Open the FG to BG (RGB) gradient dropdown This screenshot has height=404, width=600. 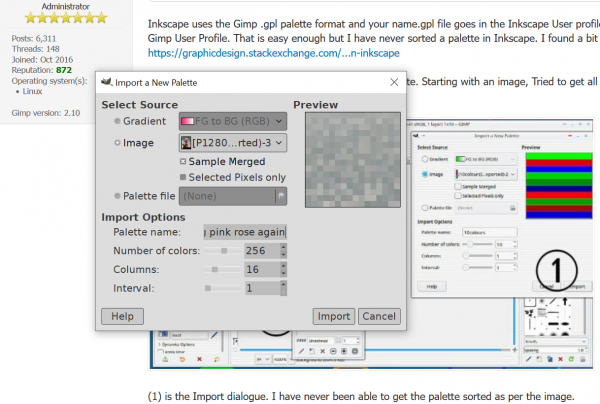pos(233,121)
